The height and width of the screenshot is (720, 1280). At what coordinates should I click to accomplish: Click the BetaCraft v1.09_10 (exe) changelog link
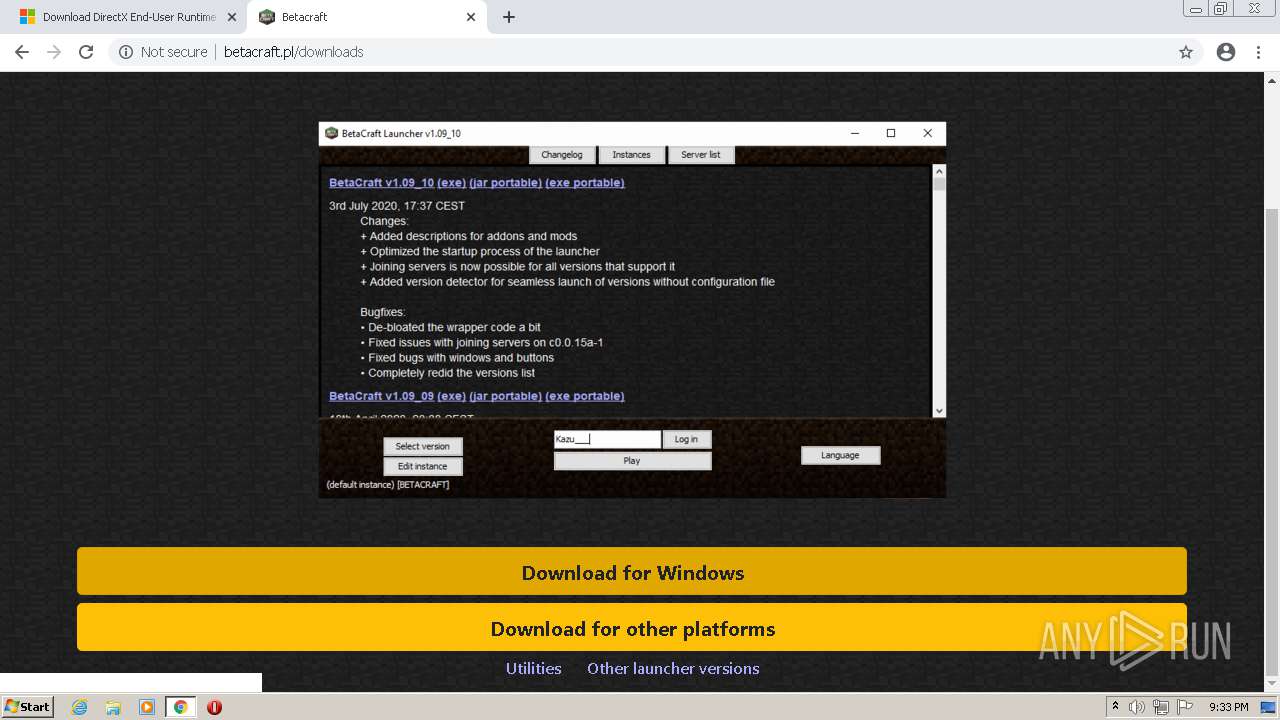[x=450, y=183]
